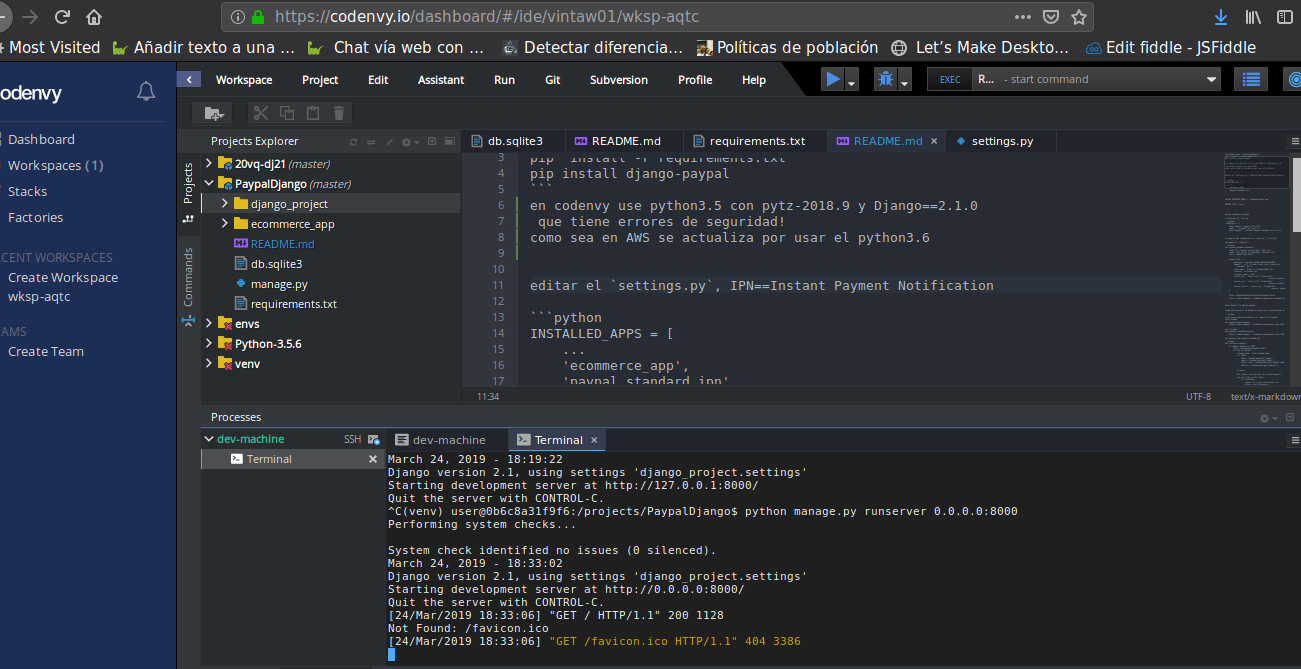Click the Paste clipboard icon
The width and height of the screenshot is (1301, 669).
point(313,114)
